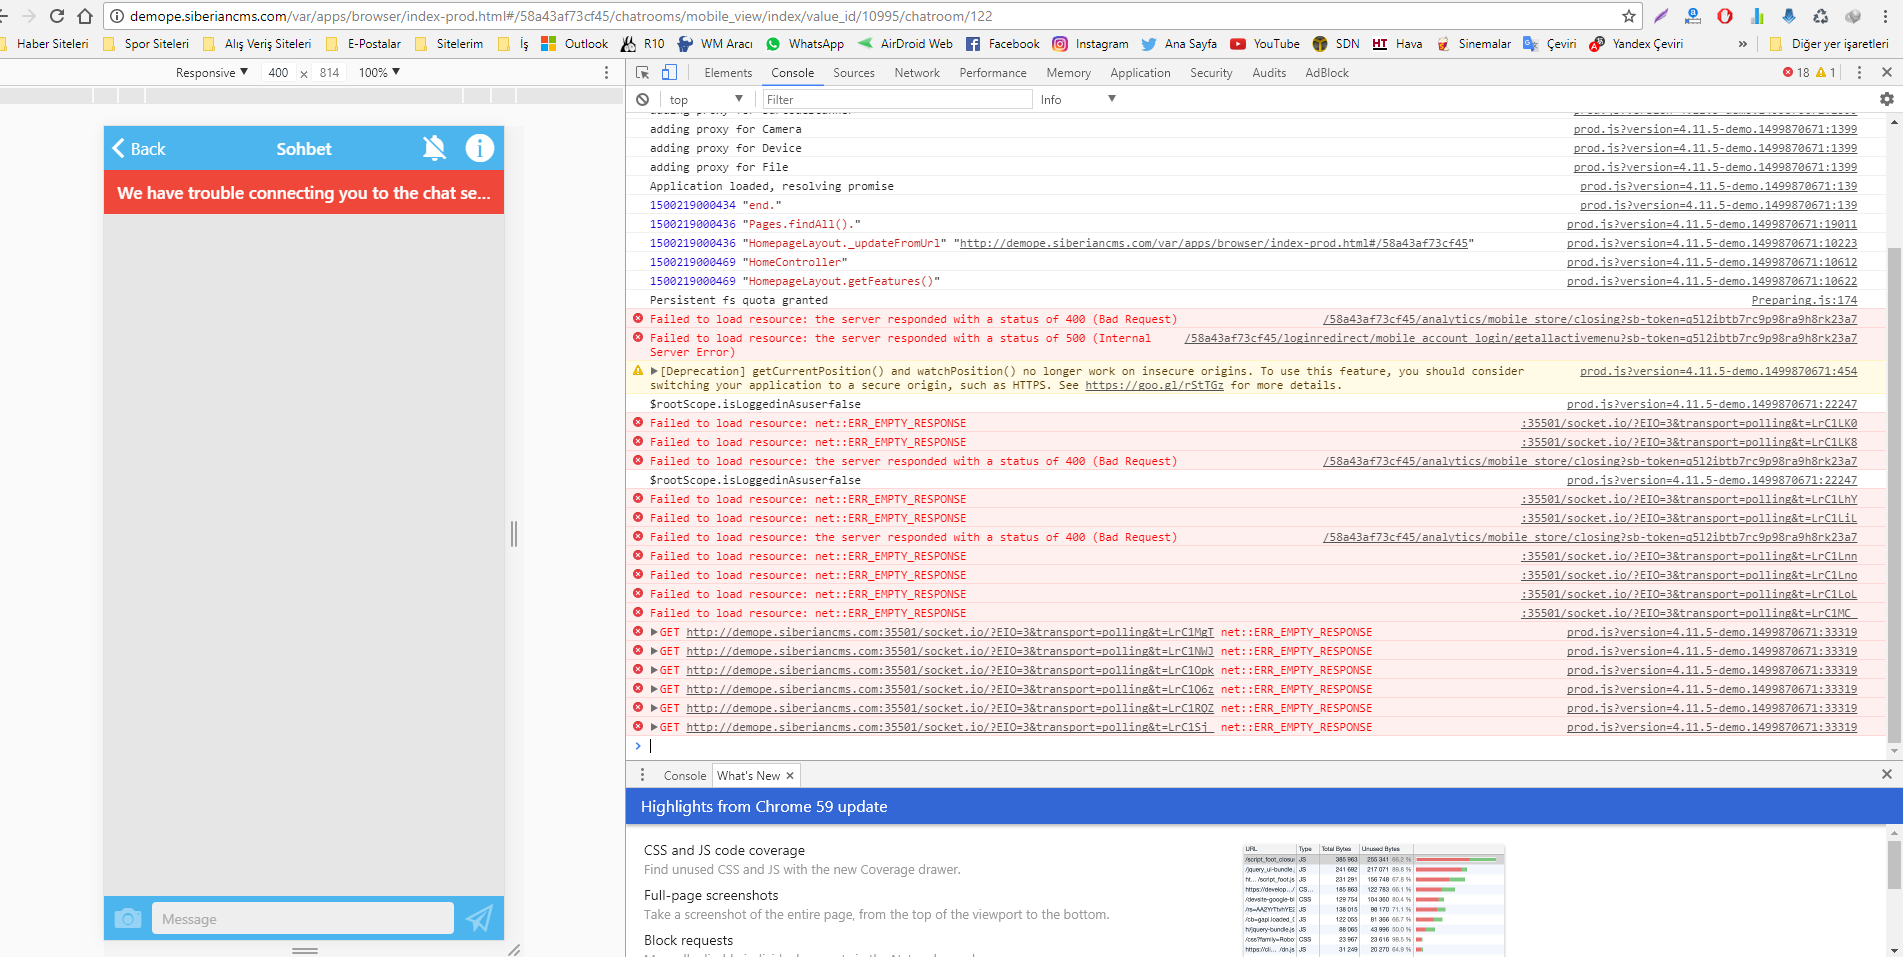1903x957 pixels.
Task: Open the 'Info' log level dropdown
Action: coord(1076,99)
